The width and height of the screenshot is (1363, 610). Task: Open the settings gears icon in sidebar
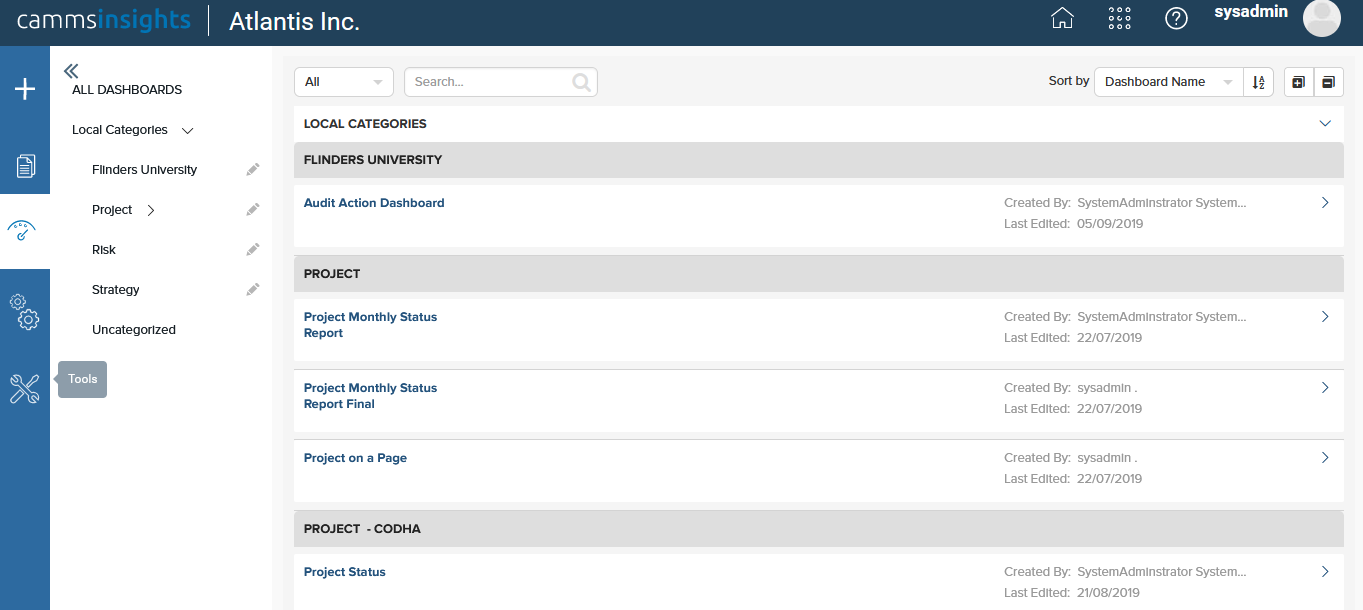(24, 312)
